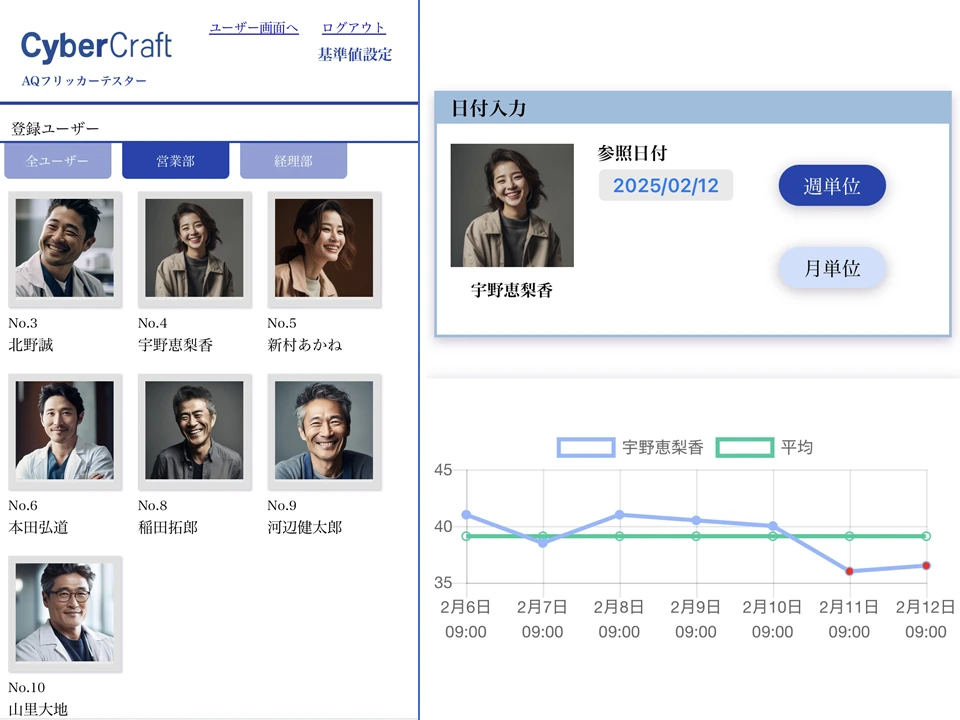
Task: Select the 全ユーザー tab
Action: point(58,161)
